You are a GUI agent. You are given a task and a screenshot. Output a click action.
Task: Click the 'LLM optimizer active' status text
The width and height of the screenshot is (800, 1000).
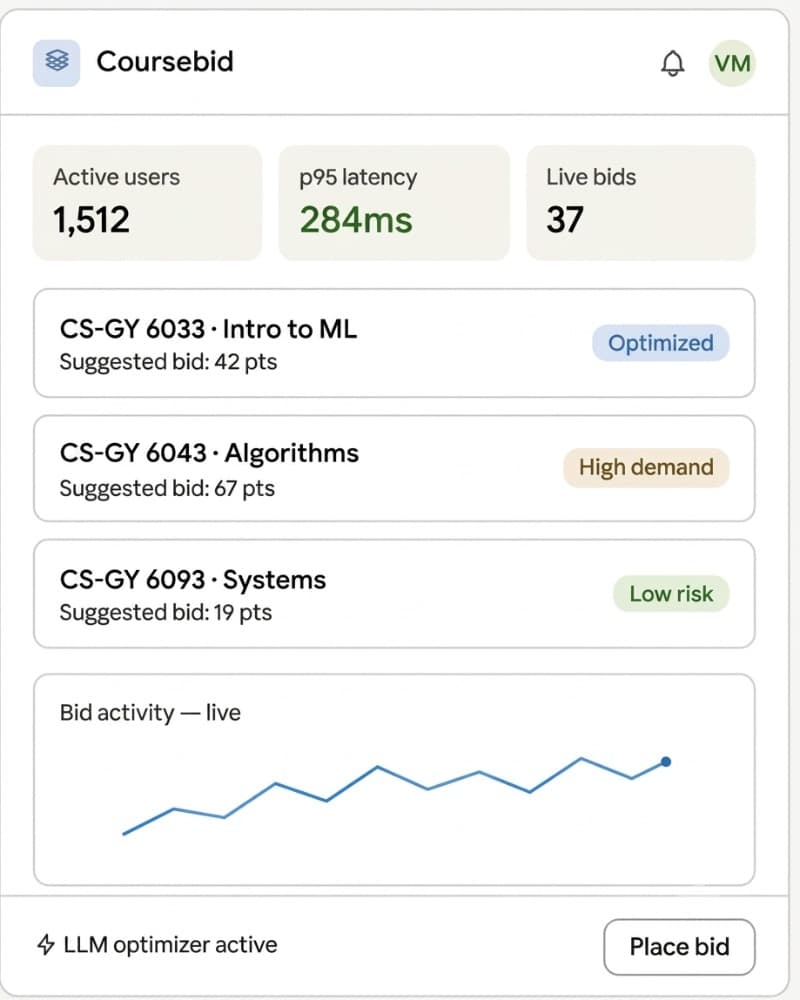(170, 945)
